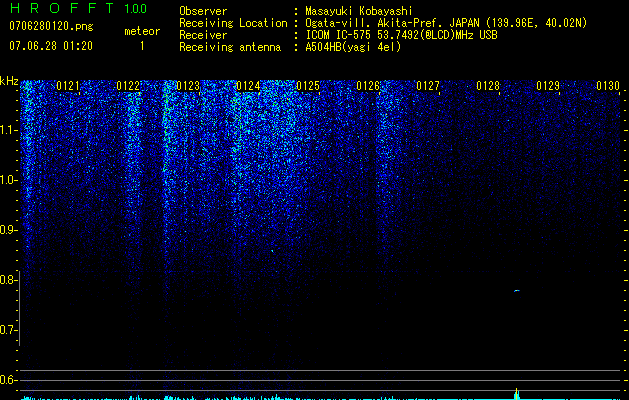Click time marker 0128
Image resolution: width=629 pixels, height=400 pixels.
pyautogui.click(x=488, y=86)
